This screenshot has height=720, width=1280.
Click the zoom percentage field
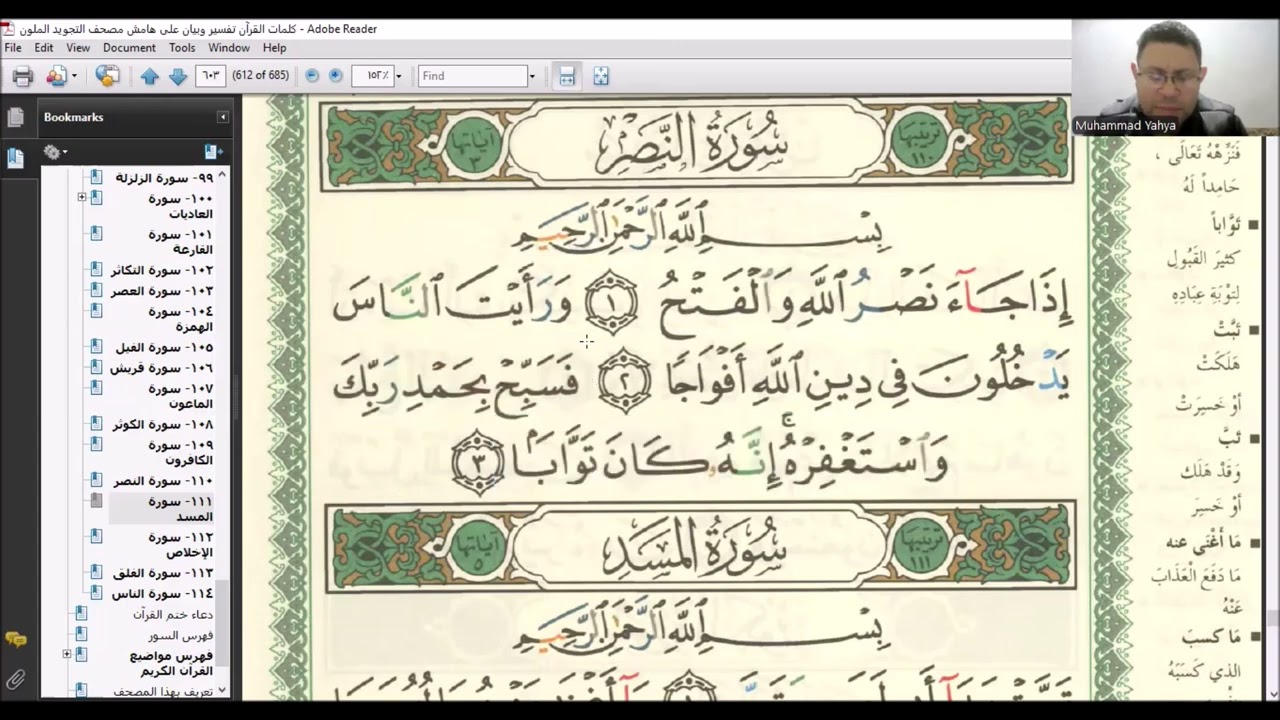[x=372, y=76]
